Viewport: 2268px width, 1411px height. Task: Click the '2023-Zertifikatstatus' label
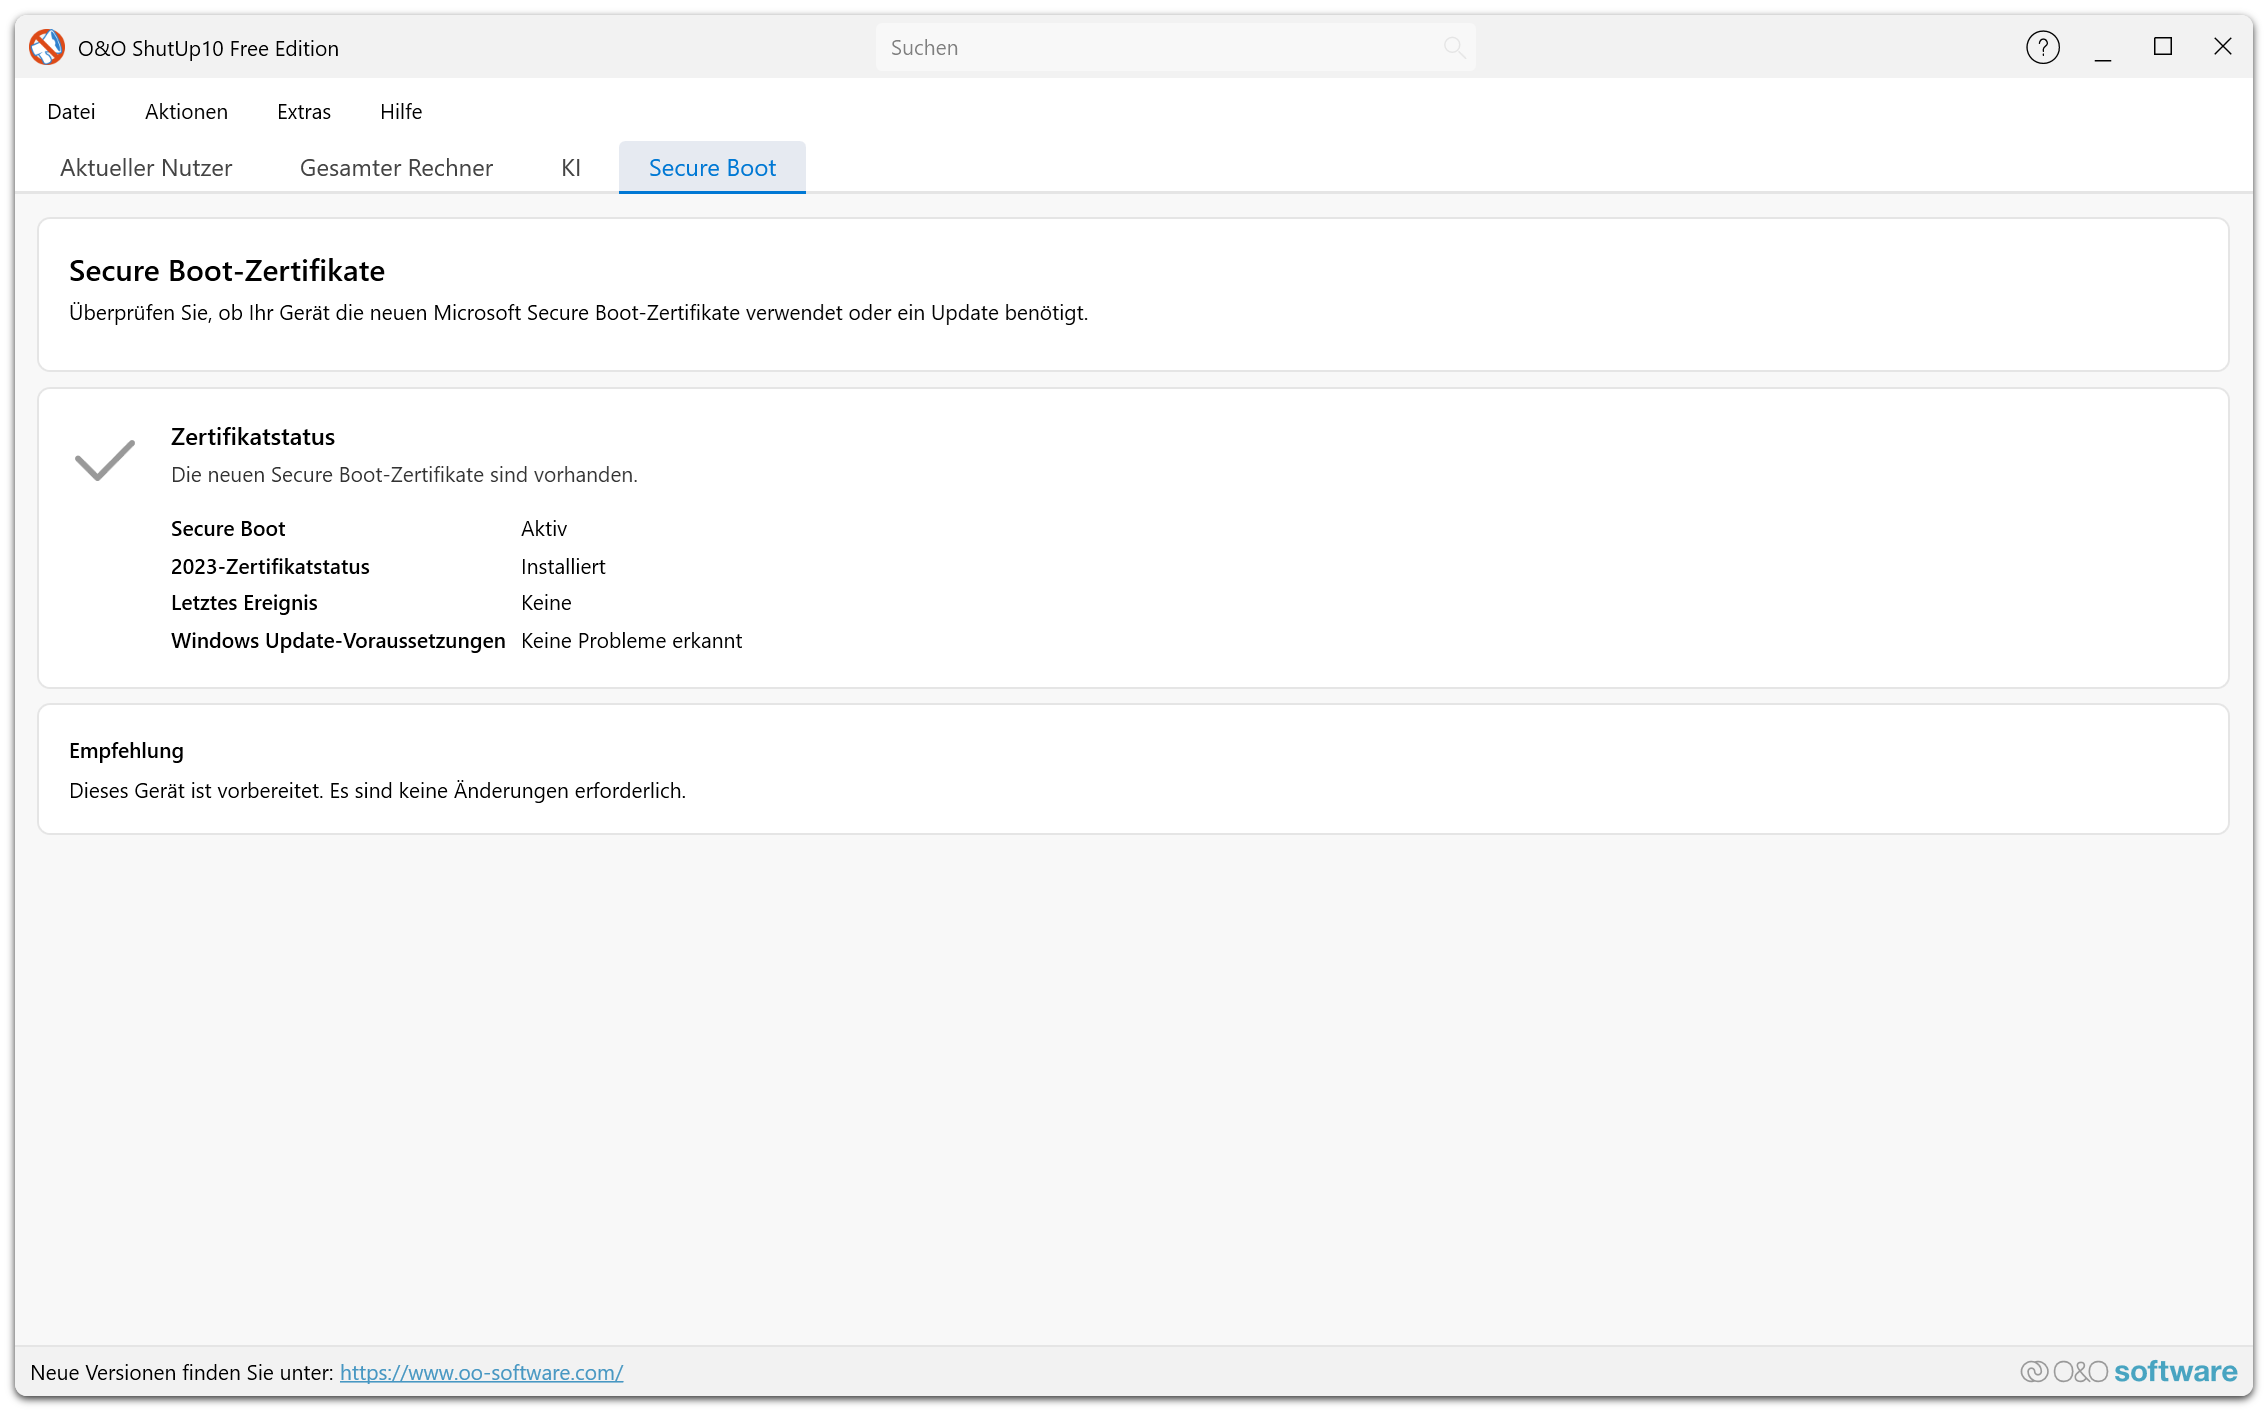pyautogui.click(x=270, y=566)
